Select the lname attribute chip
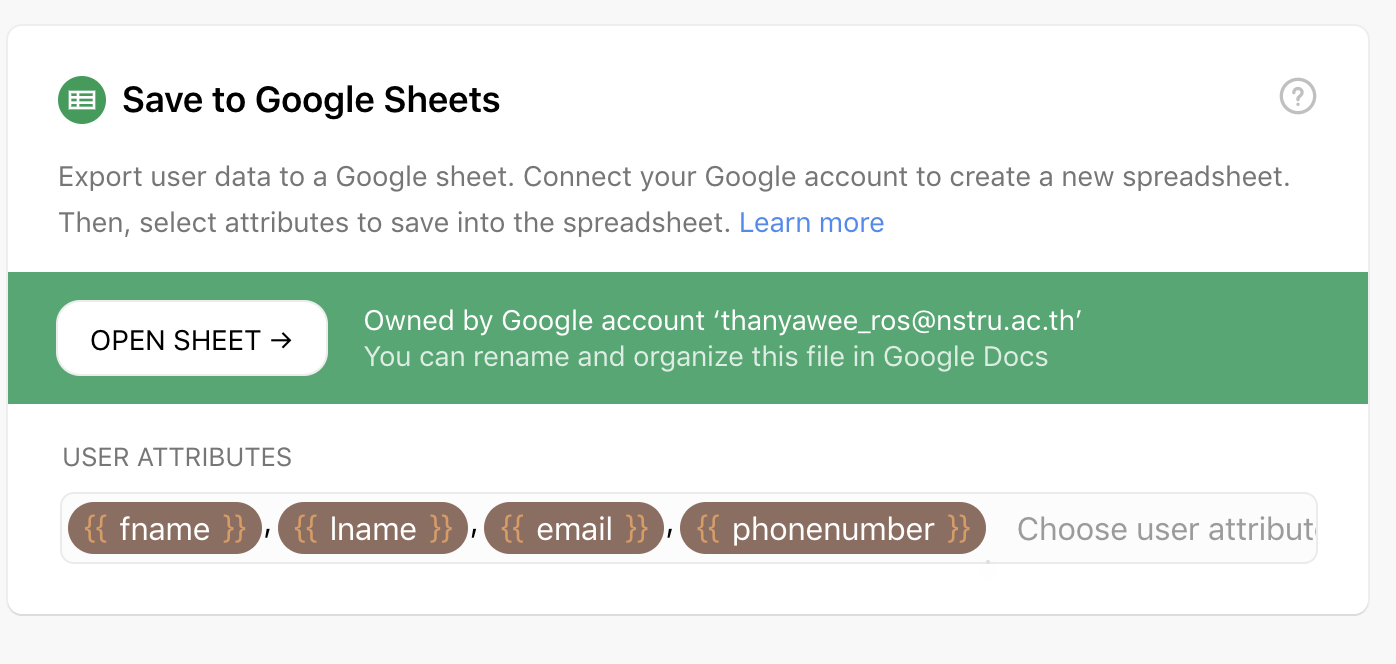Image resolution: width=1396 pixels, height=664 pixels. pyautogui.click(x=373, y=528)
